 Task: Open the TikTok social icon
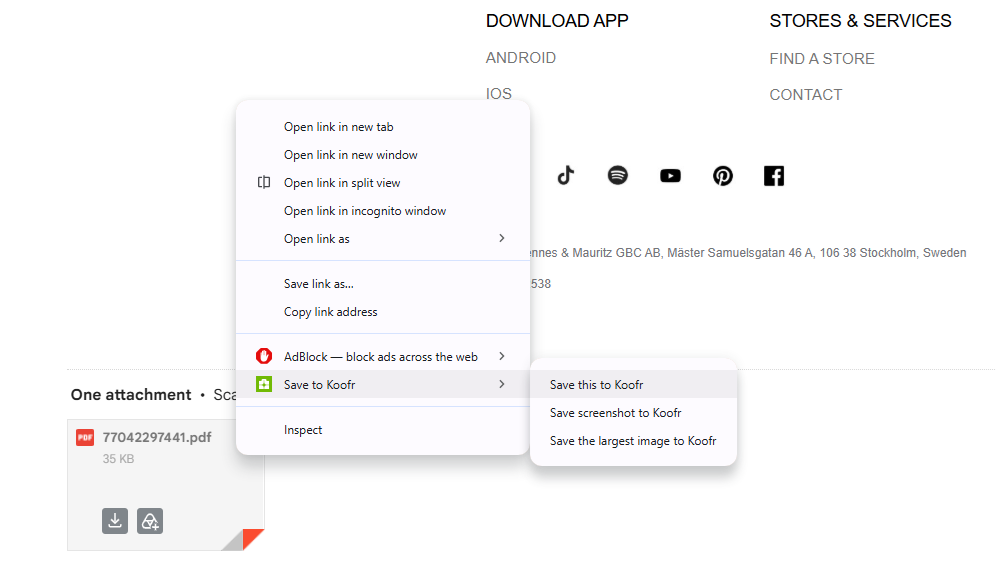(x=565, y=175)
